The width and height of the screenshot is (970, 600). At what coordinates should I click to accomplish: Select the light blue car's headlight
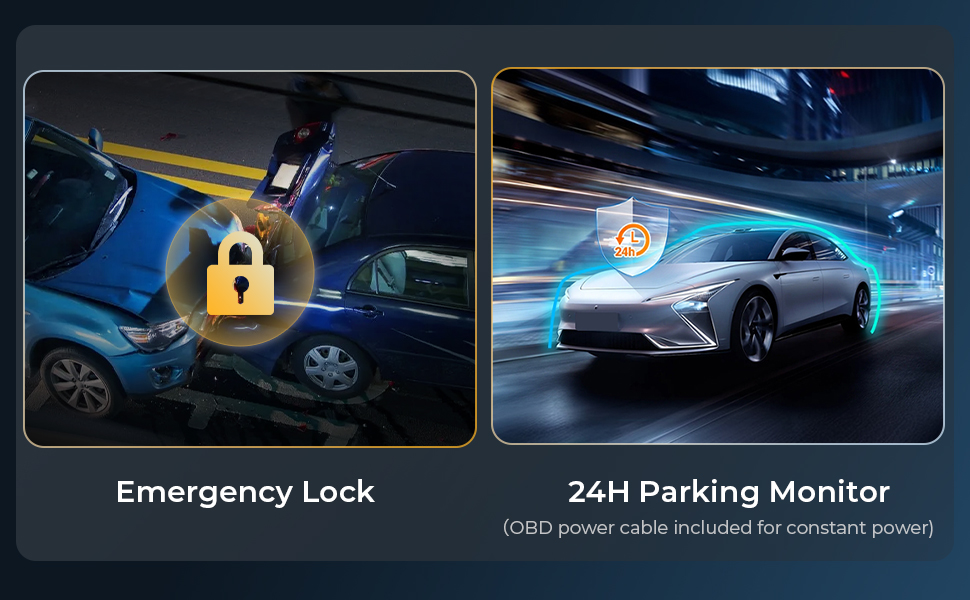(153, 334)
